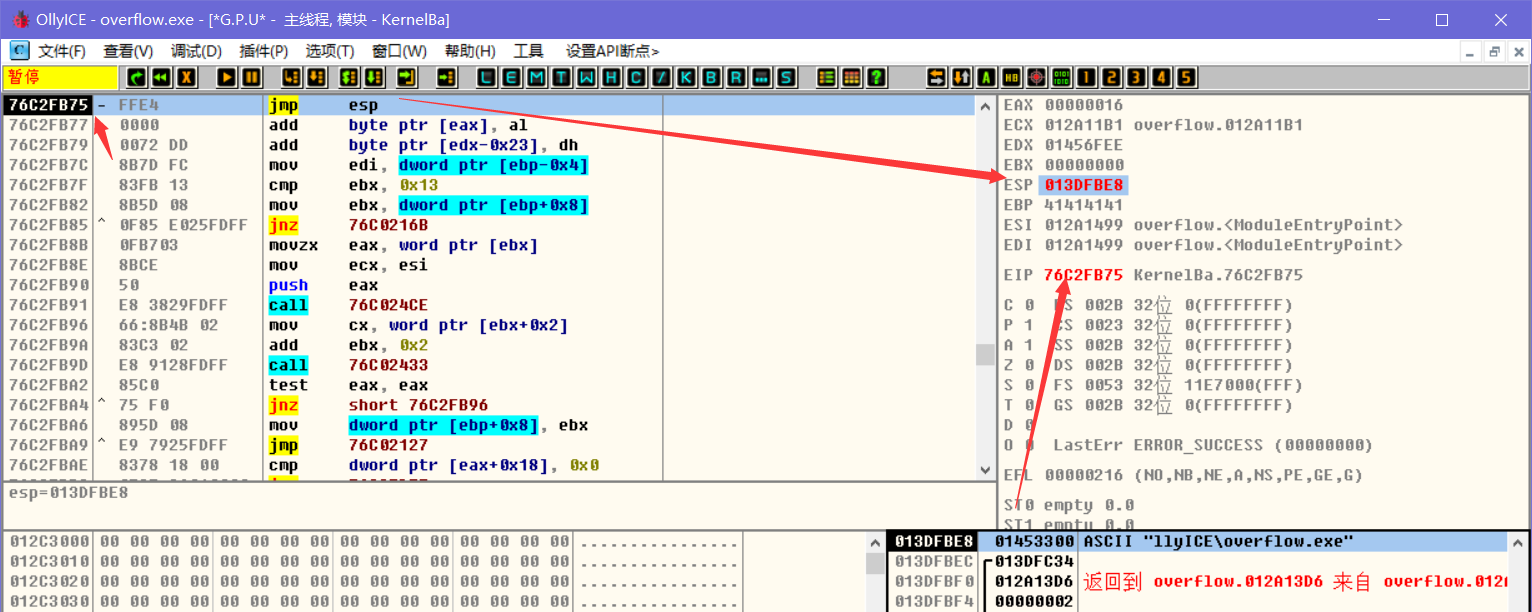Select EIP register value 76C2FB75
Image resolution: width=1532 pixels, height=612 pixels.
[x=1083, y=275]
